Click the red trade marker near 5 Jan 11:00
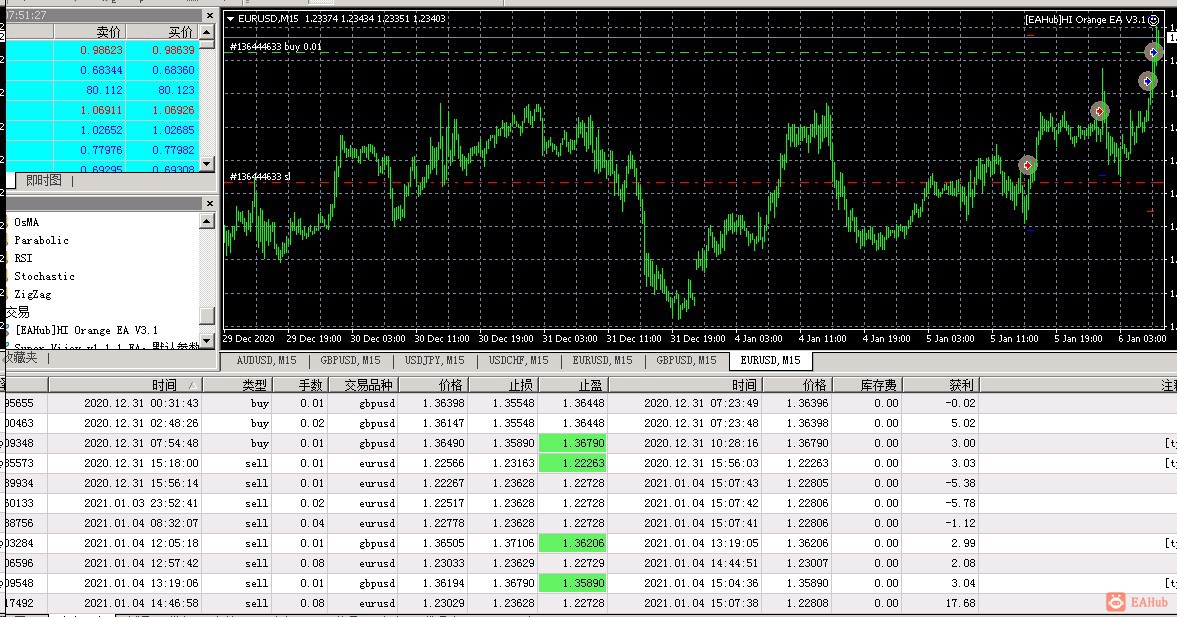 tap(1027, 165)
